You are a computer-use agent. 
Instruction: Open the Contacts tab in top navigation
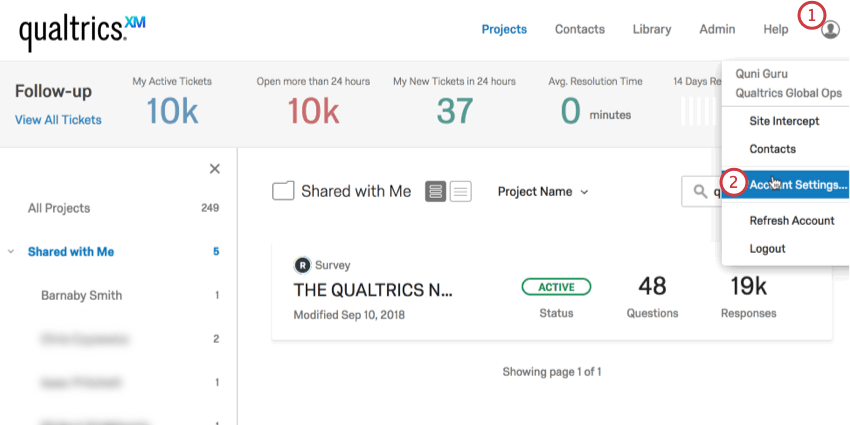[x=579, y=29]
